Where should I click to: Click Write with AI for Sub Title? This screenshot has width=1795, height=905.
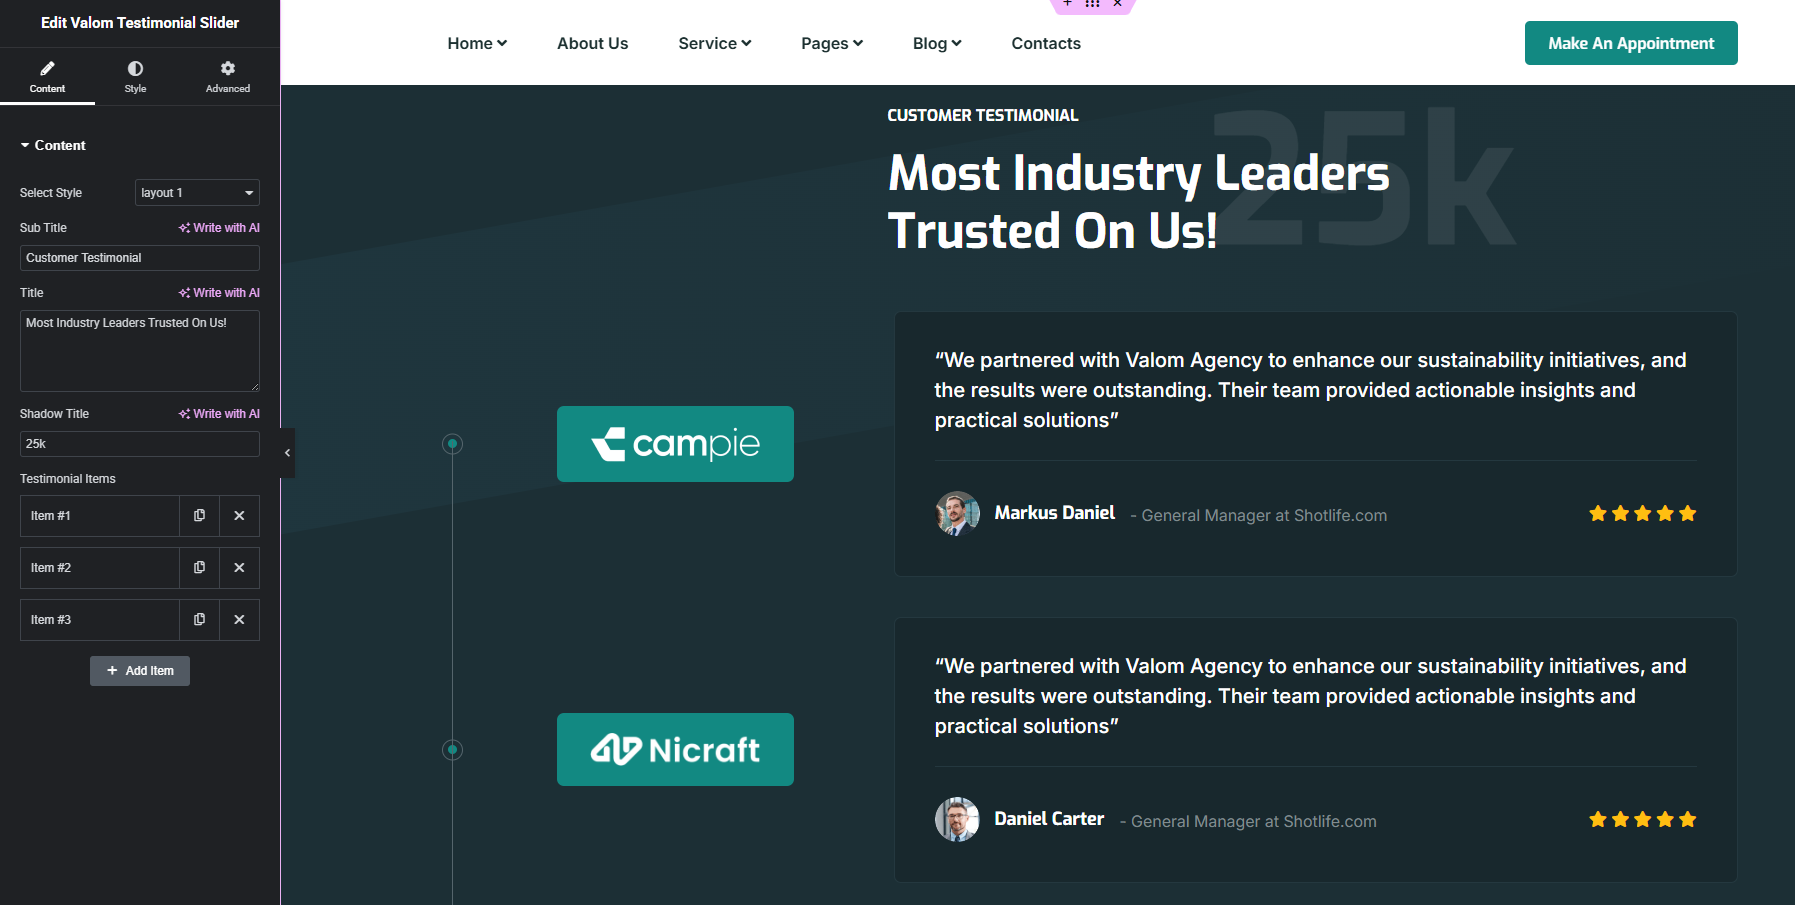[219, 228]
